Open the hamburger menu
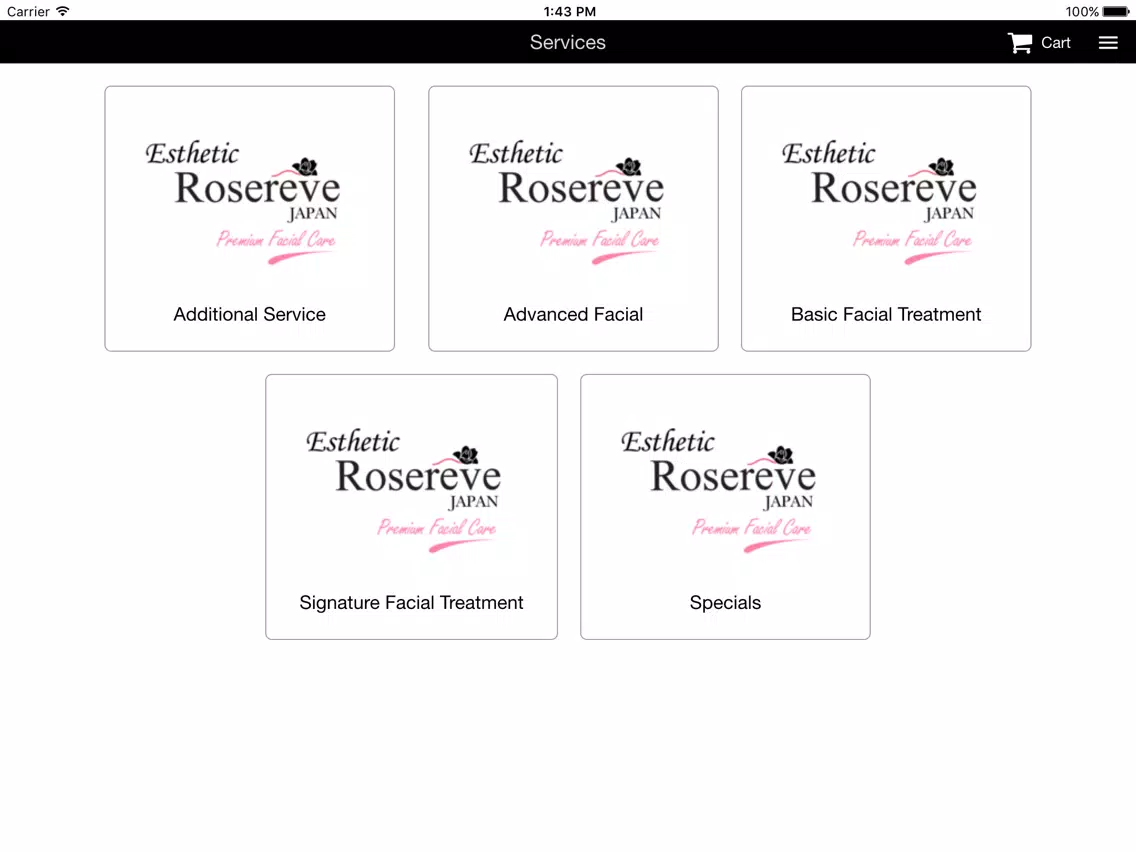 point(1108,43)
